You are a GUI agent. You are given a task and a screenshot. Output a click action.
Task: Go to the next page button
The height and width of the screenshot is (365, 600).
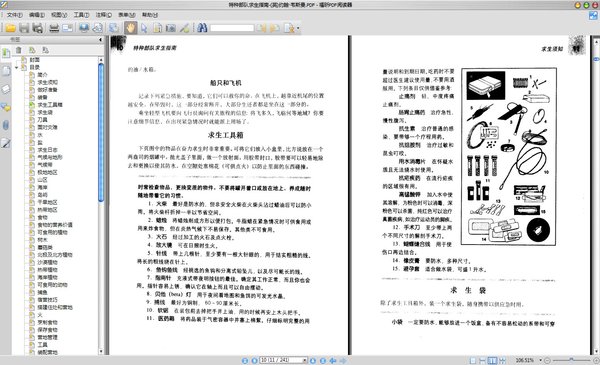tap(313, 360)
